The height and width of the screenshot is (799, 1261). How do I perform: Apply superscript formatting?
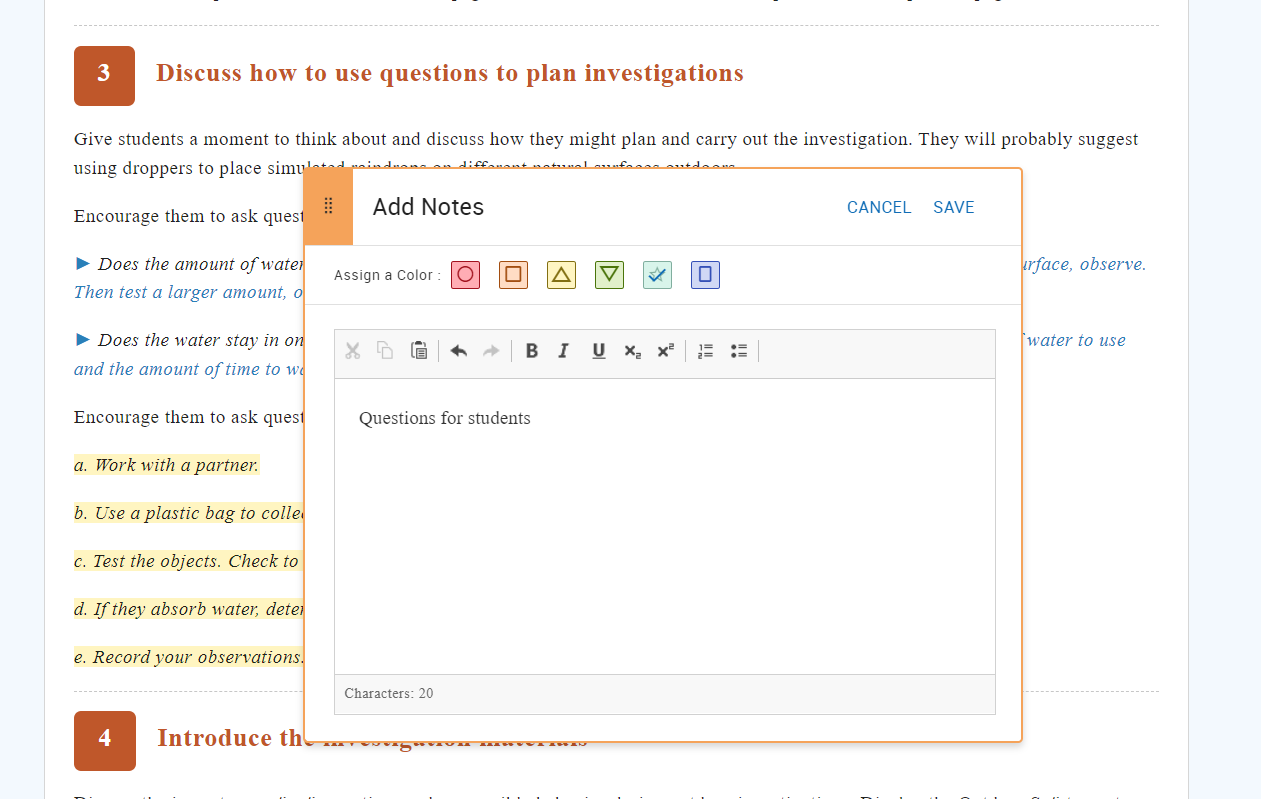pos(665,351)
